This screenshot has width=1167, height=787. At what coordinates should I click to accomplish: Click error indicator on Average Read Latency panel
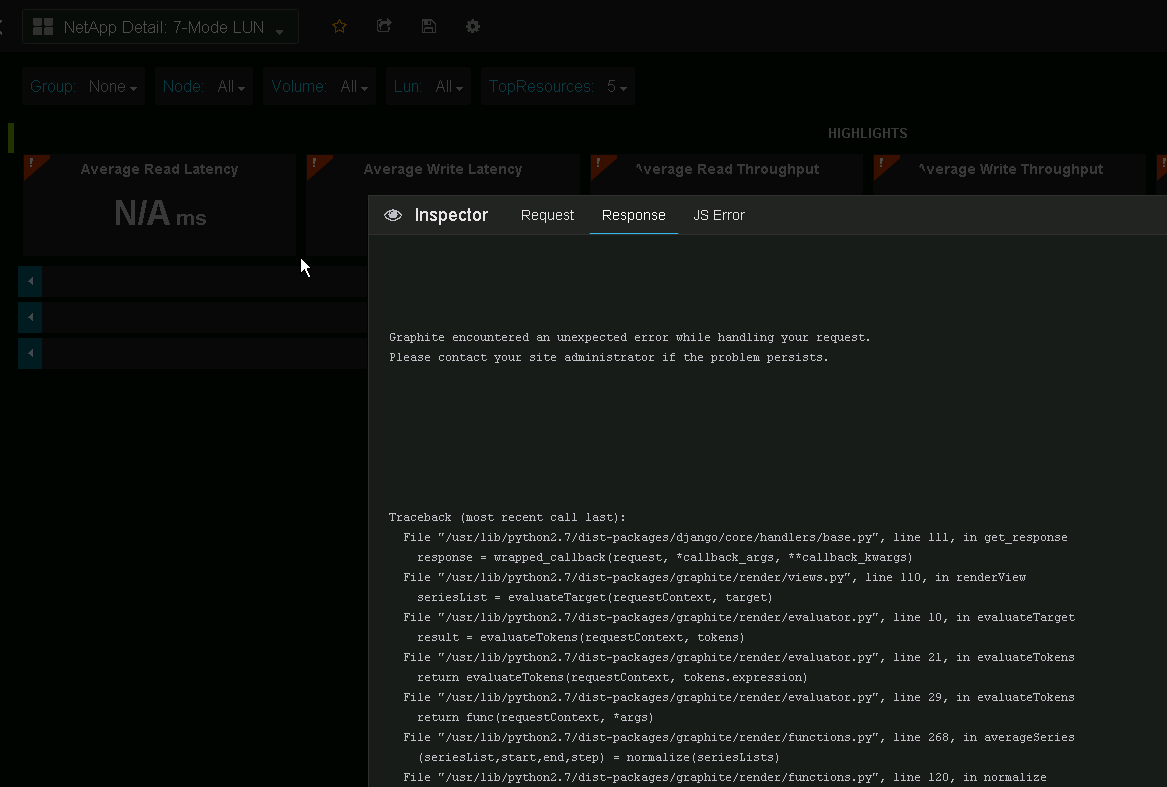pyautogui.click(x=31, y=162)
